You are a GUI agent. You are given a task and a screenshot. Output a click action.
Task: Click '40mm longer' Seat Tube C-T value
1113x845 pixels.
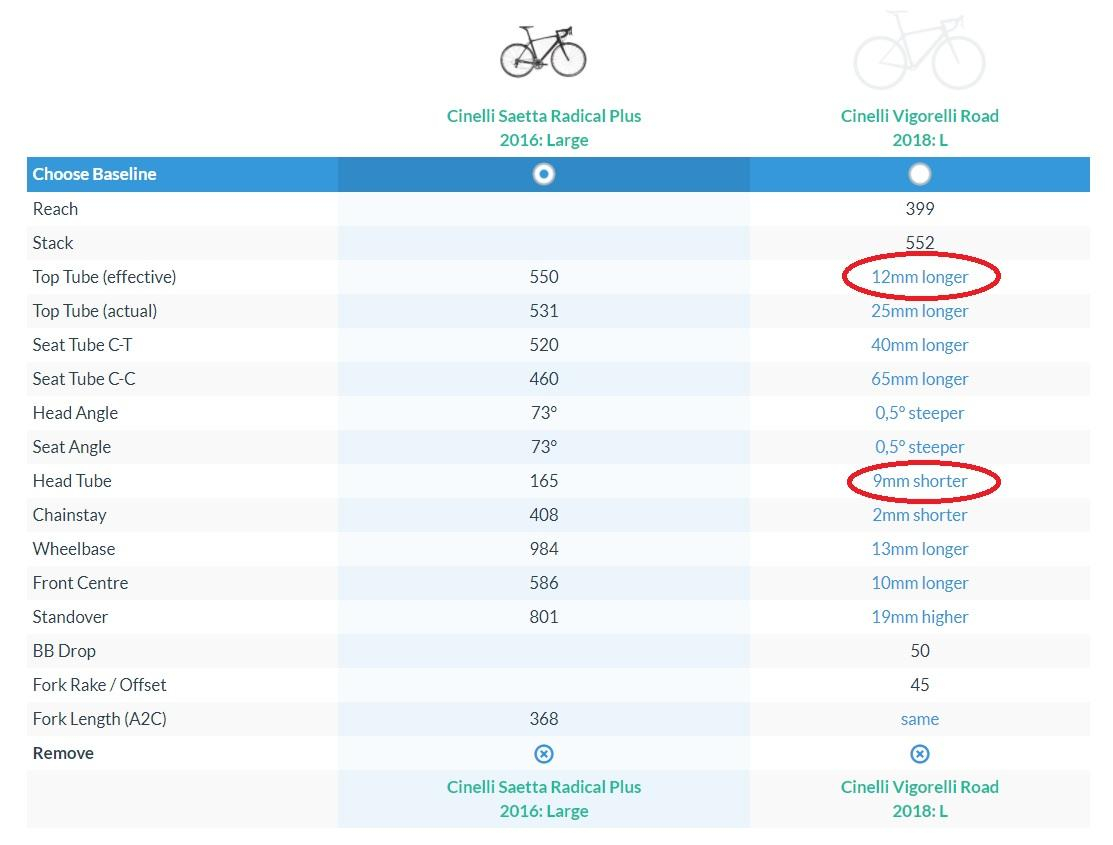point(919,345)
